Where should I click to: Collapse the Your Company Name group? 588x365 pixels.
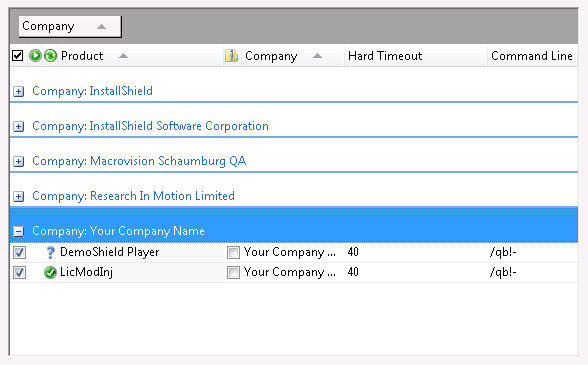(x=18, y=231)
